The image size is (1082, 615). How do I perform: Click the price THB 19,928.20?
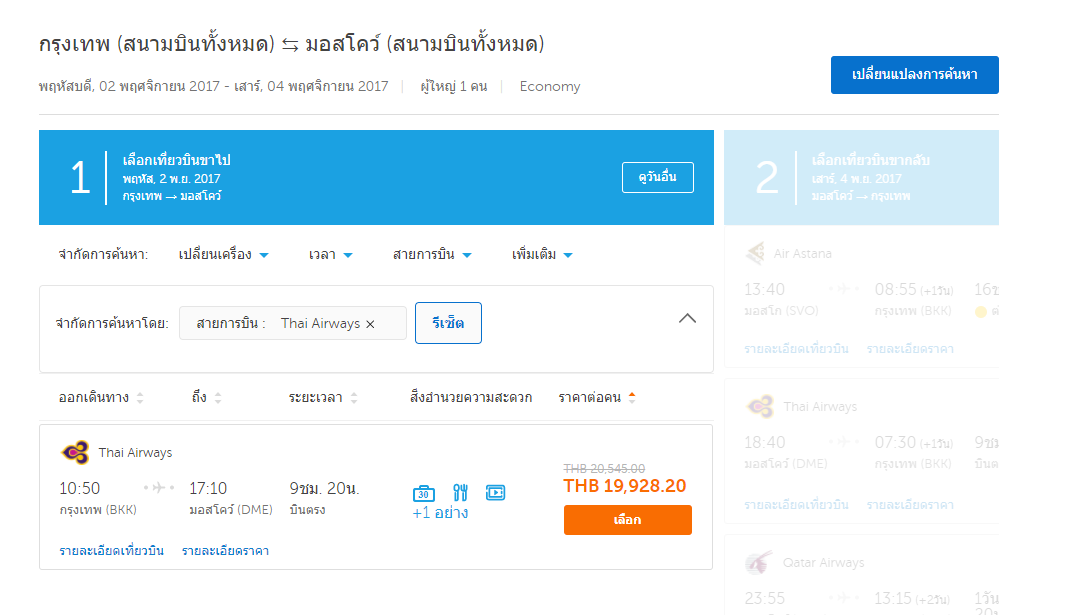click(x=624, y=486)
